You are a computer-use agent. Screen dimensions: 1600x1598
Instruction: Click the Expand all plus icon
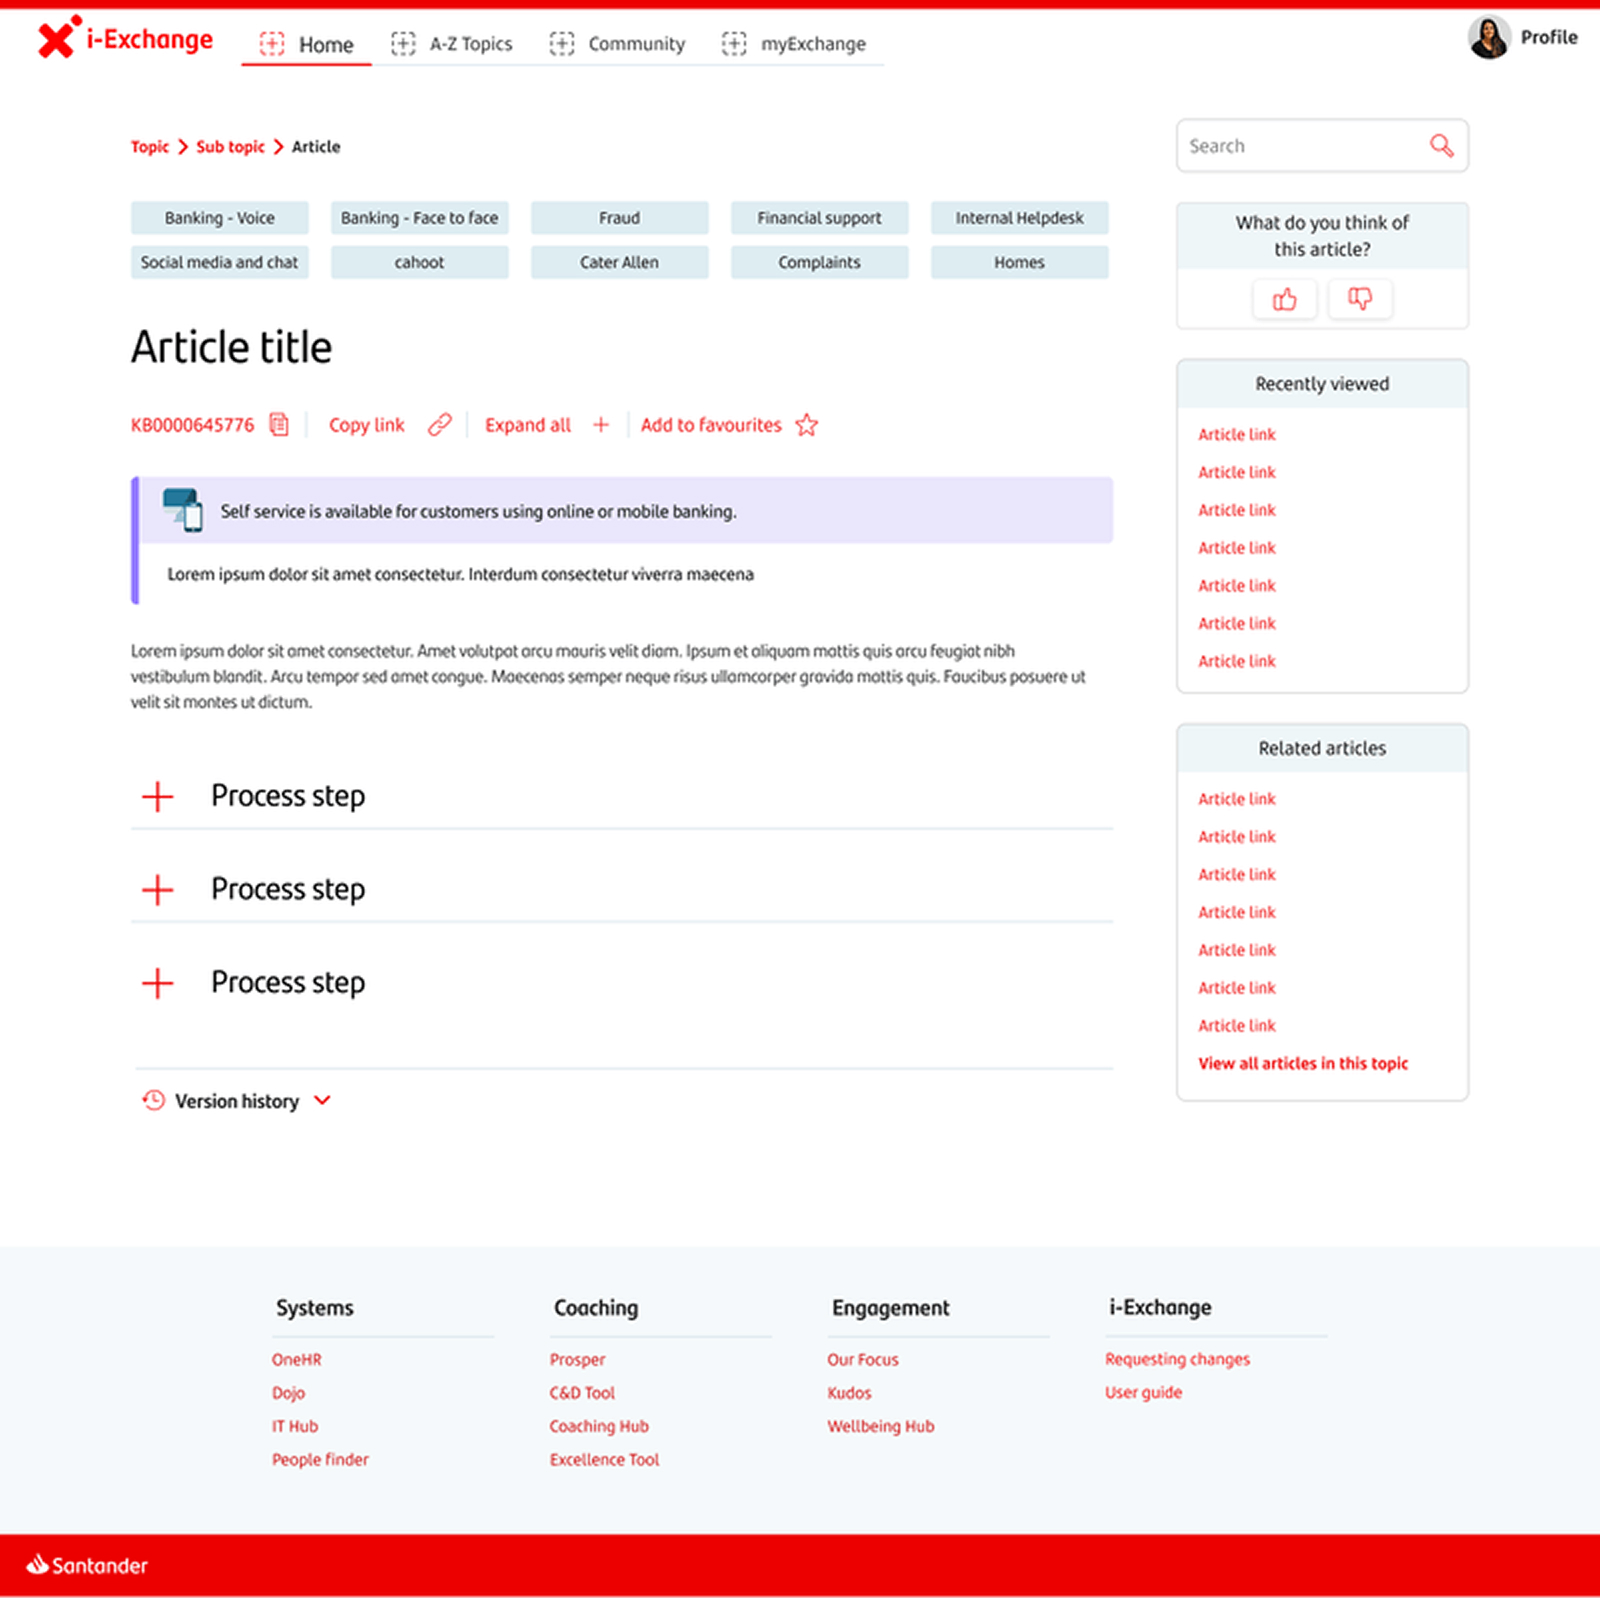[601, 425]
